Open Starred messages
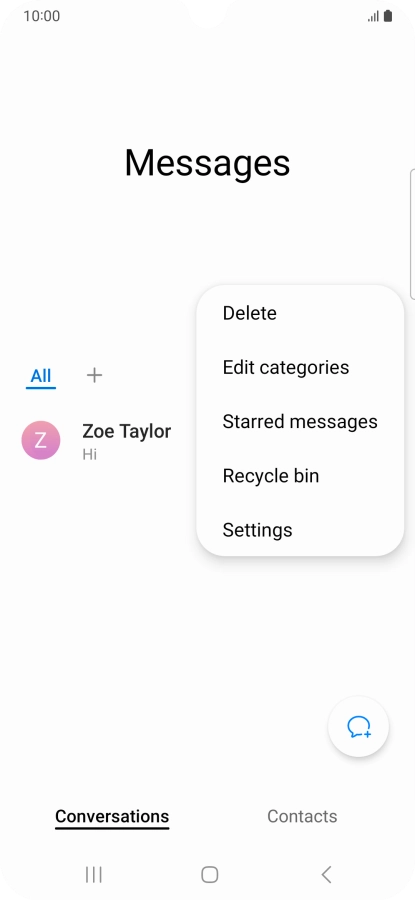Viewport: 415px width, 900px height. 300,421
